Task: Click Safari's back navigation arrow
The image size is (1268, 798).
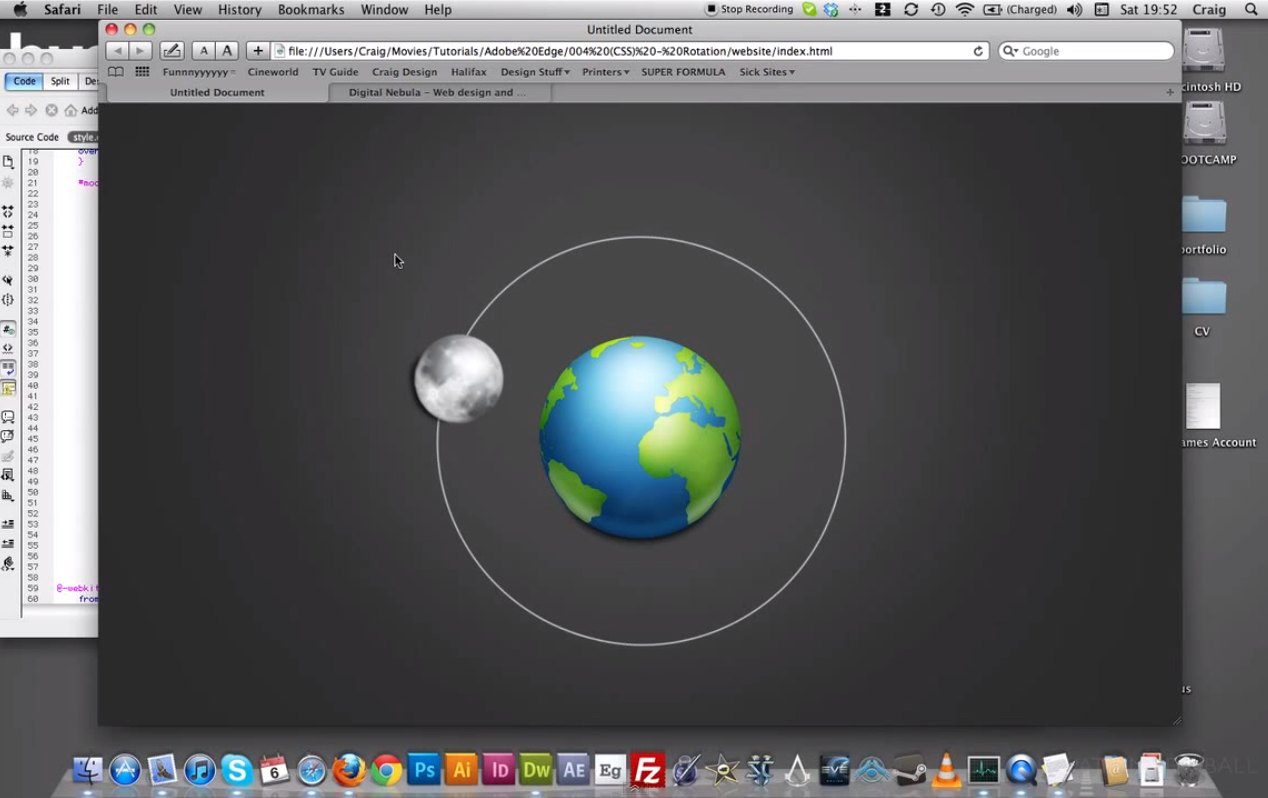Action: pyautogui.click(x=117, y=51)
